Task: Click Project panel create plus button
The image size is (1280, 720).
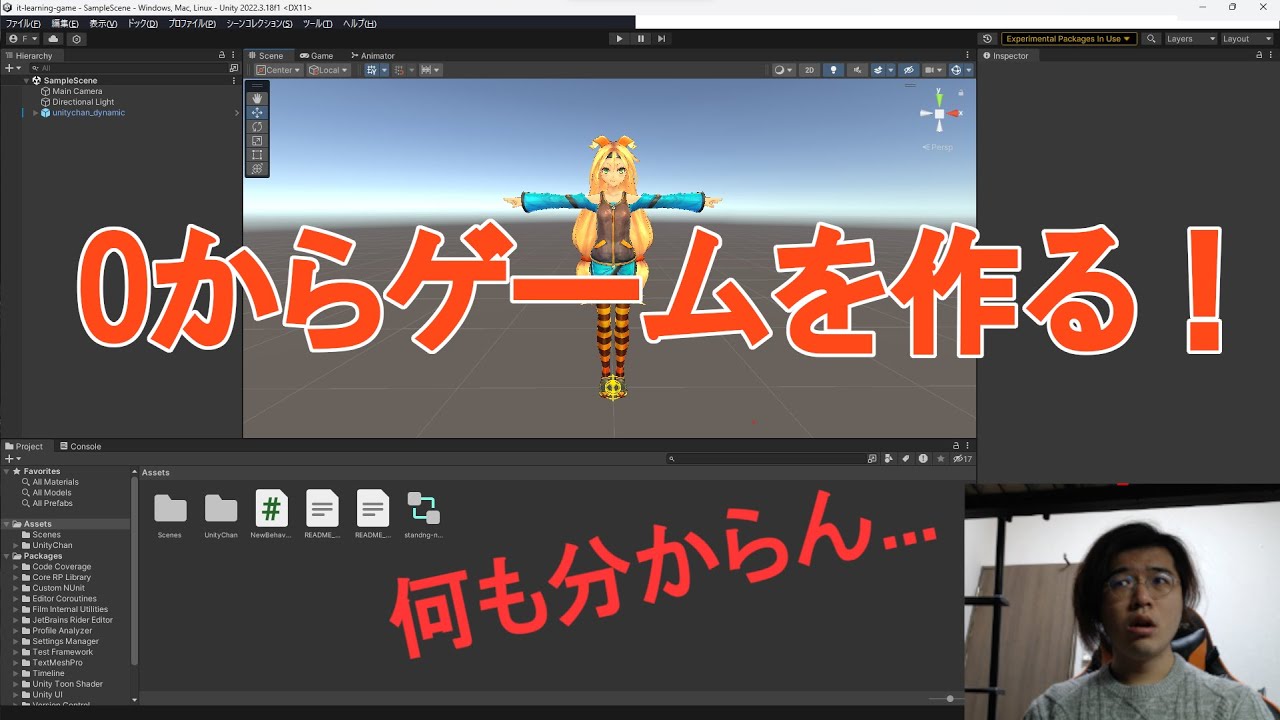Action: [11, 458]
